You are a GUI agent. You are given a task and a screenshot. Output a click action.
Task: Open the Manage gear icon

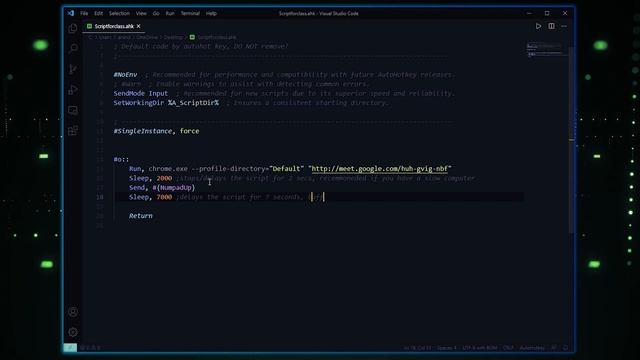pyautogui.click(x=73, y=332)
